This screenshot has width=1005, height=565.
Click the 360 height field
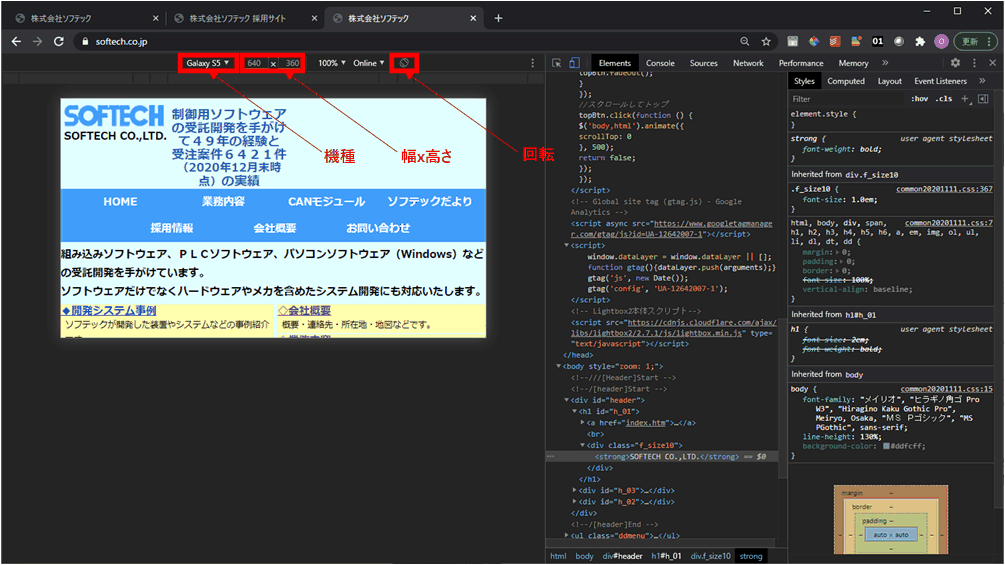[292, 63]
